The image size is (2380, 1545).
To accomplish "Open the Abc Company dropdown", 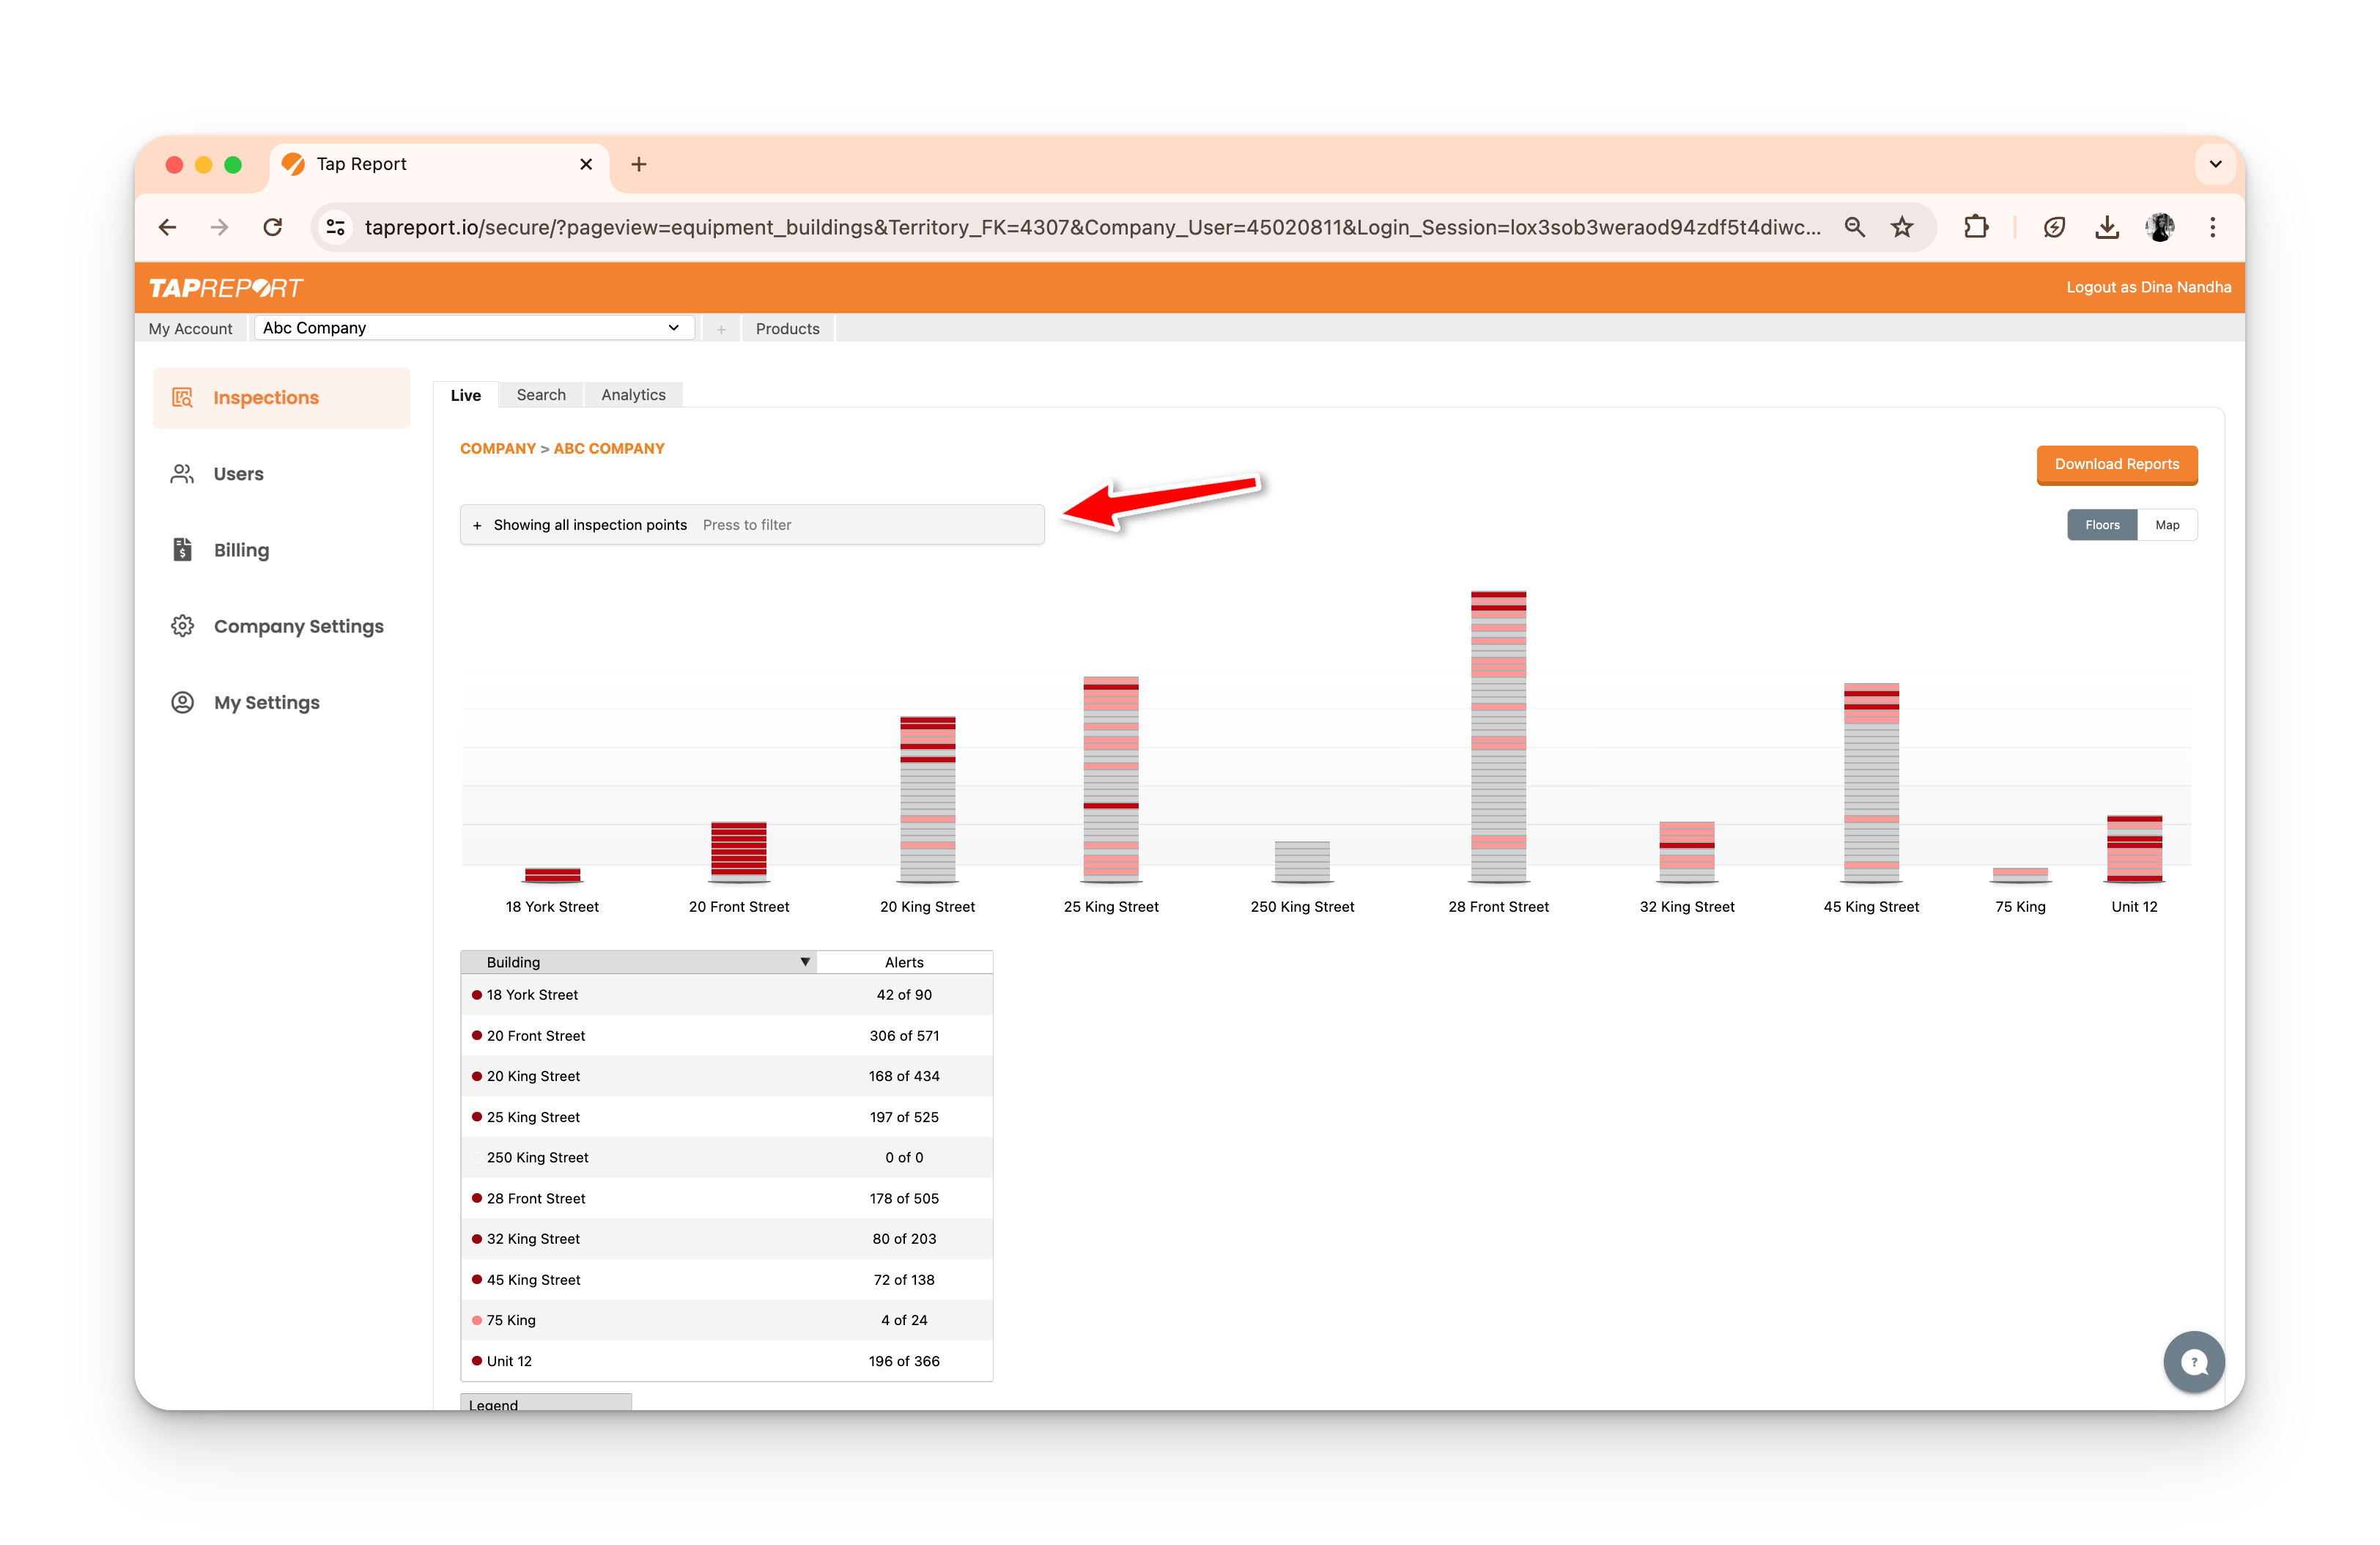I will (x=473, y=328).
